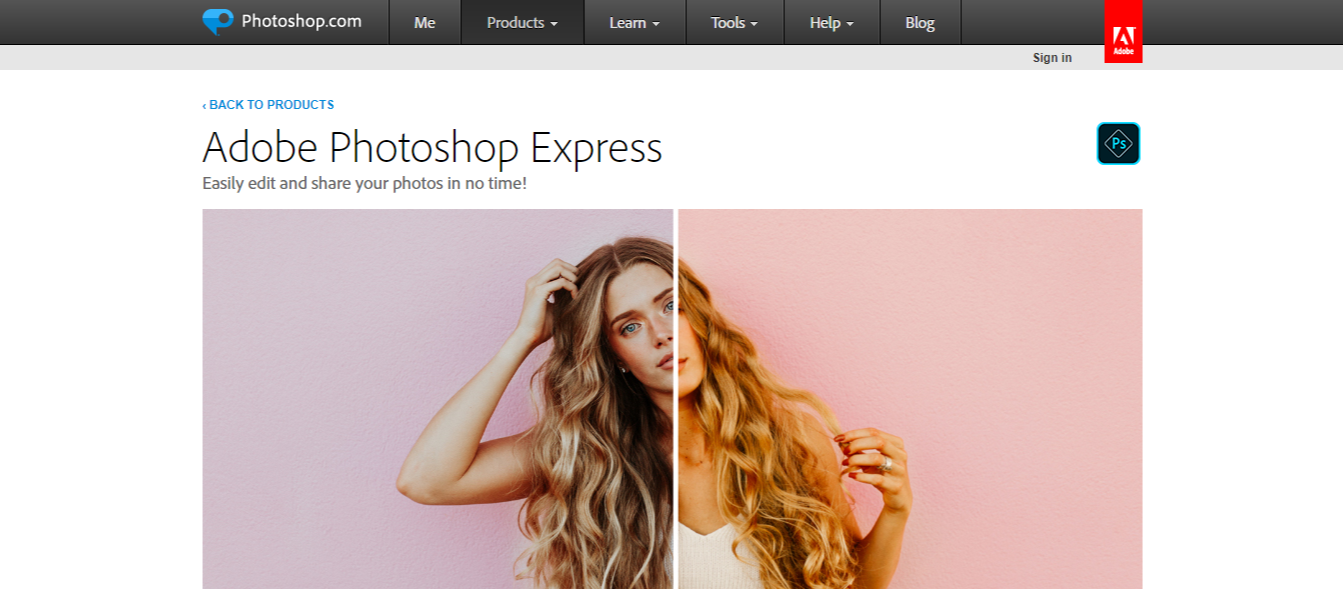The image size is (1343, 598).
Task: Click the Adobe Photoshop Express page heading
Action: point(432,147)
